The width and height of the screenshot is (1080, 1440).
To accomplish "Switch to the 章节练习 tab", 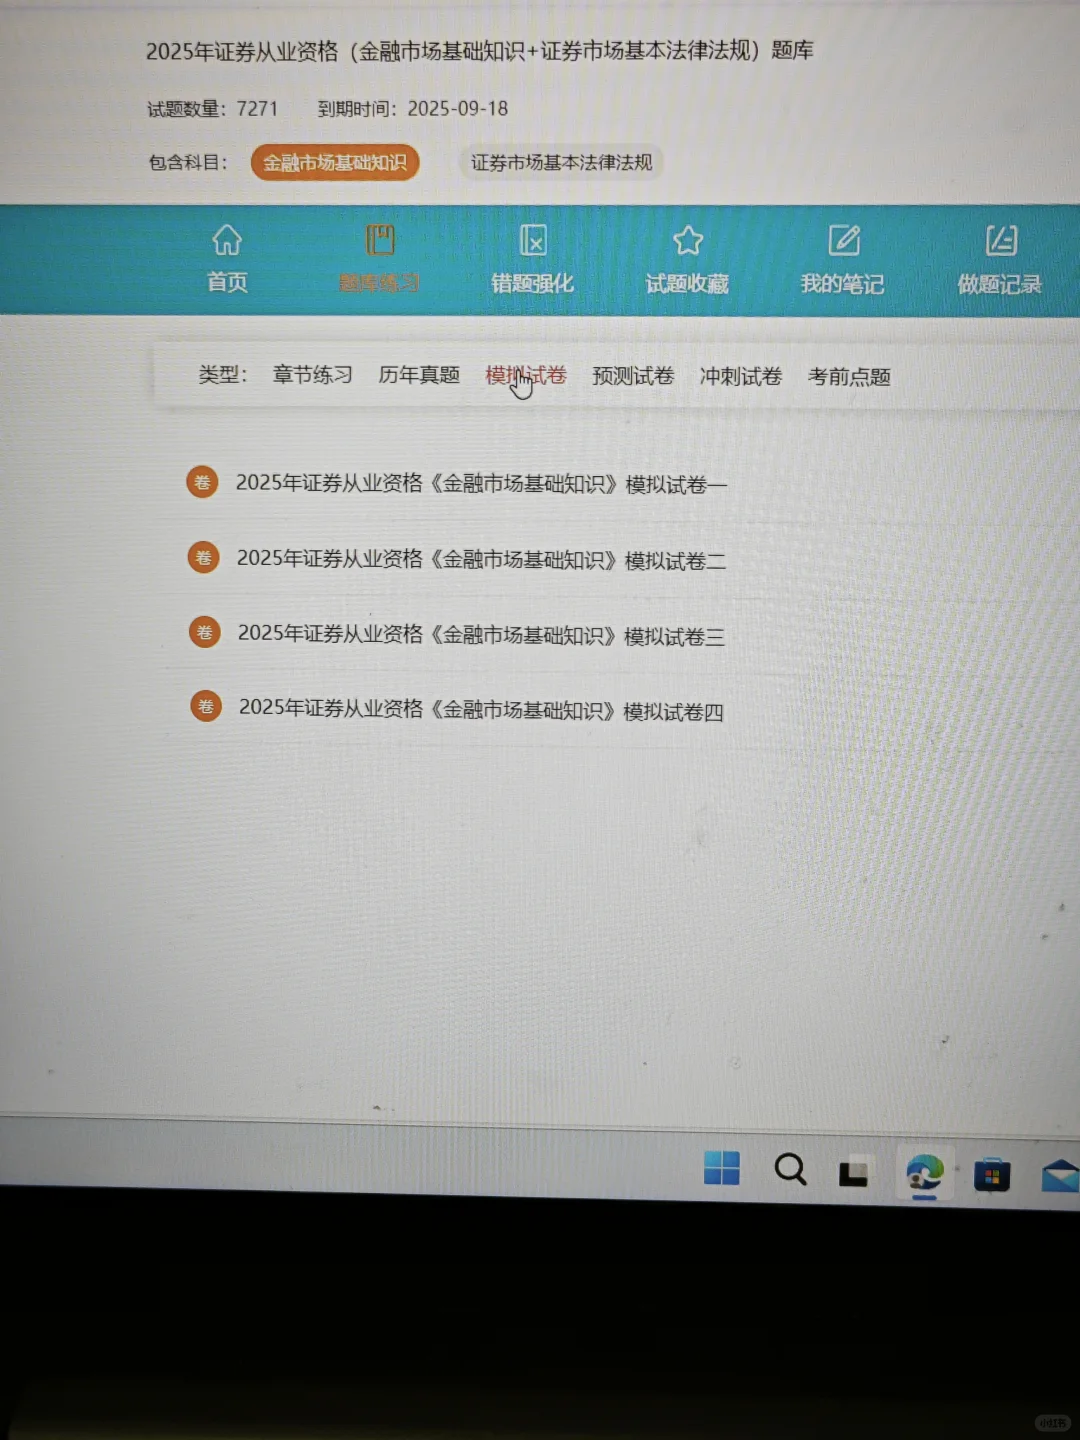I will click(x=312, y=374).
